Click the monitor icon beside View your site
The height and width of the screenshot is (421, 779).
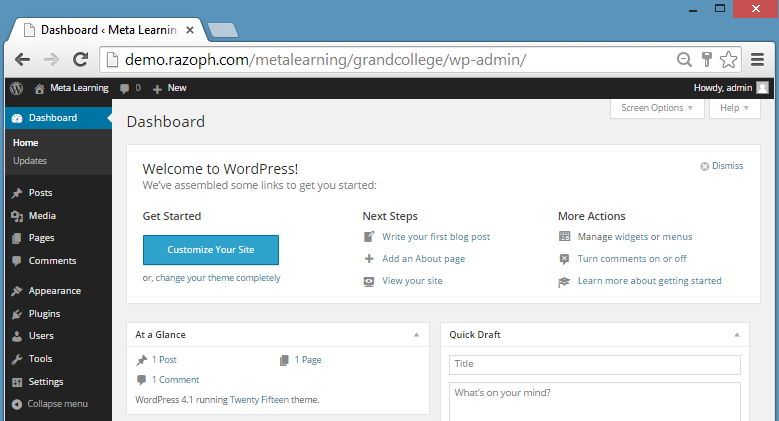point(369,281)
